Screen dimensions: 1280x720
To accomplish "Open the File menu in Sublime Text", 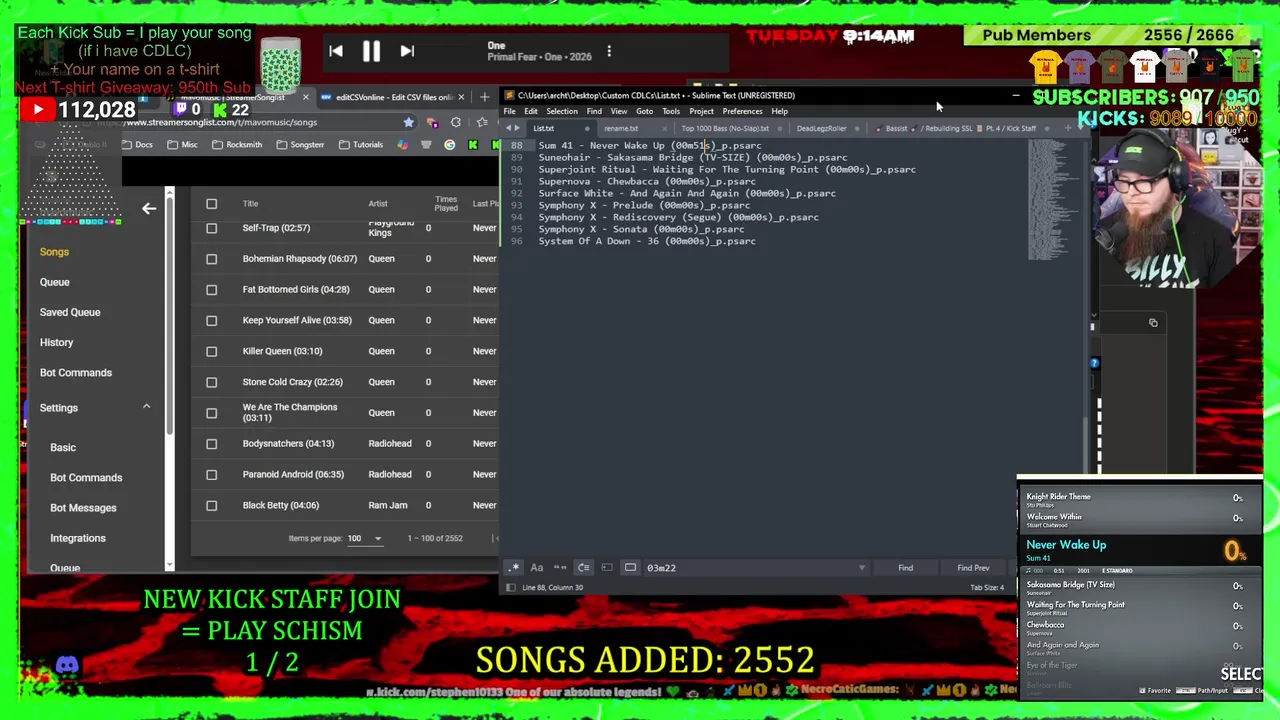I will point(510,111).
